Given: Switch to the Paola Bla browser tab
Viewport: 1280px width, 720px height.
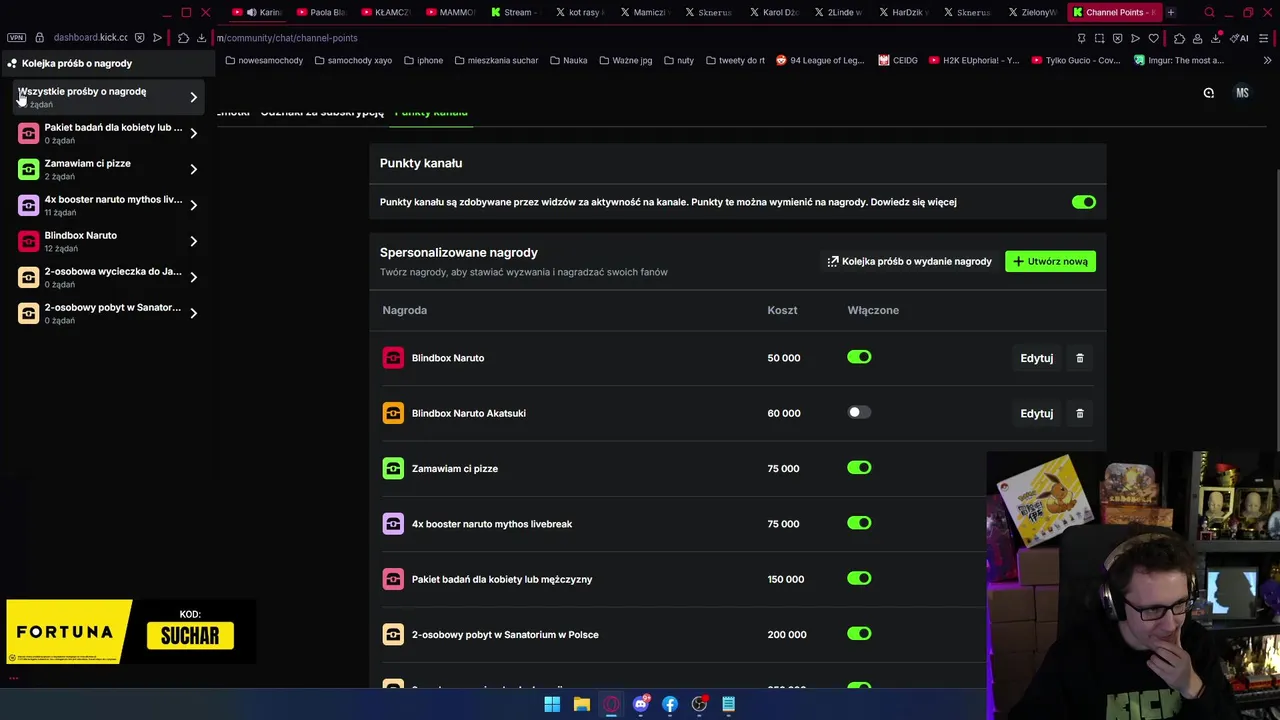Looking at the screenshot, I should point(321,12).
